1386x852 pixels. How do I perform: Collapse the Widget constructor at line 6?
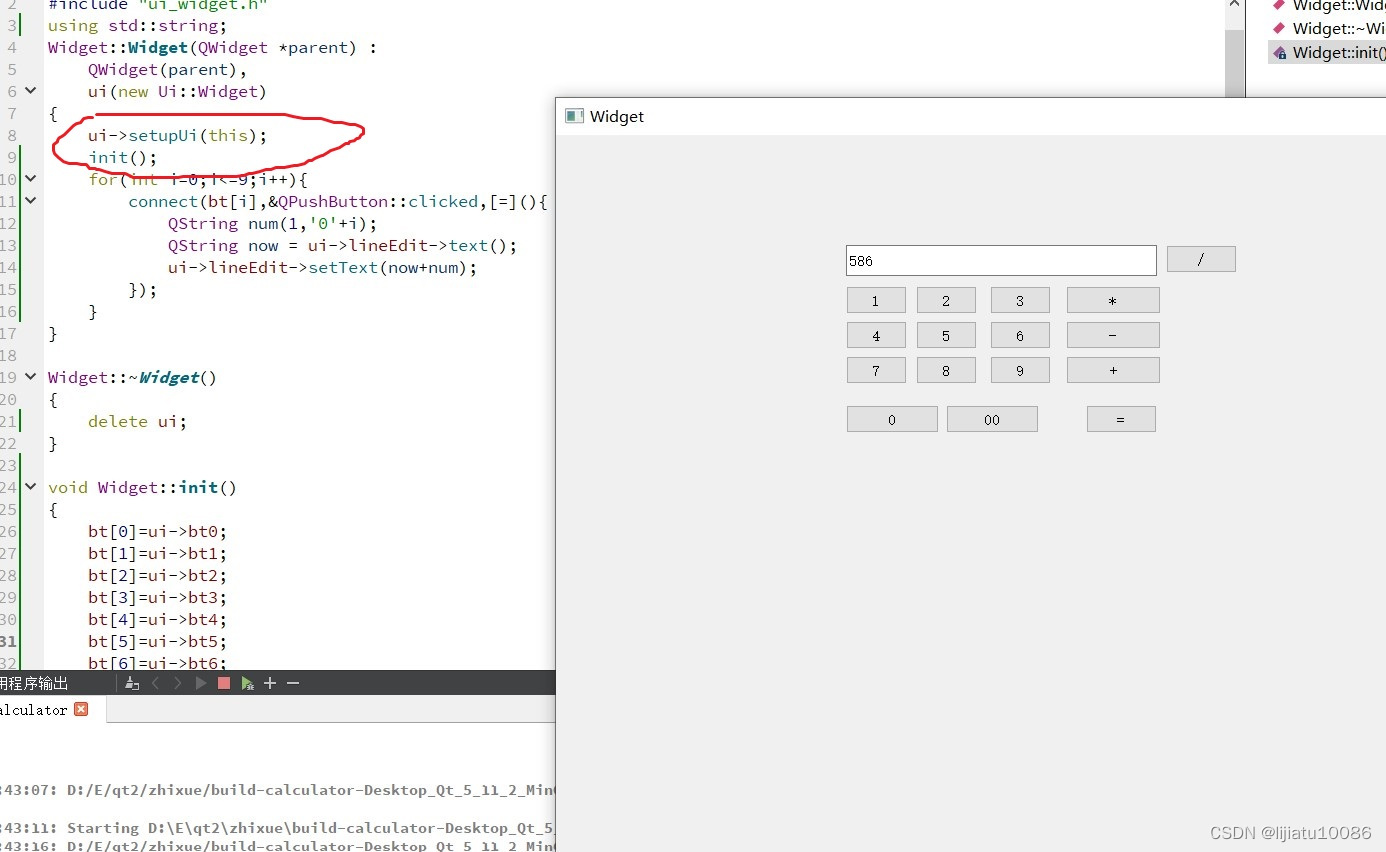point(29,90)
